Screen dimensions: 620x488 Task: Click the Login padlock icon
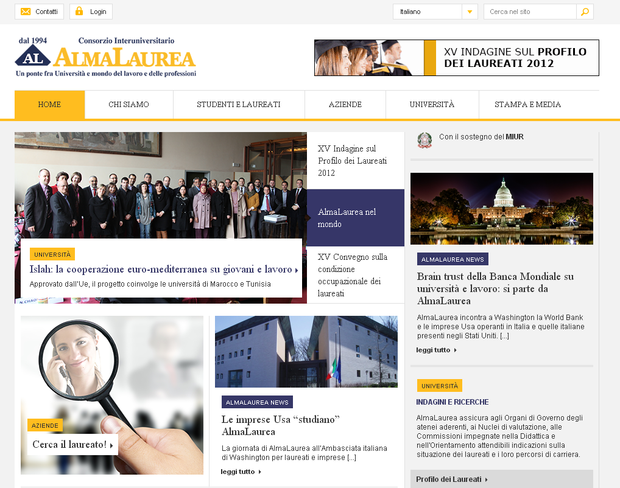click(79, 11)
